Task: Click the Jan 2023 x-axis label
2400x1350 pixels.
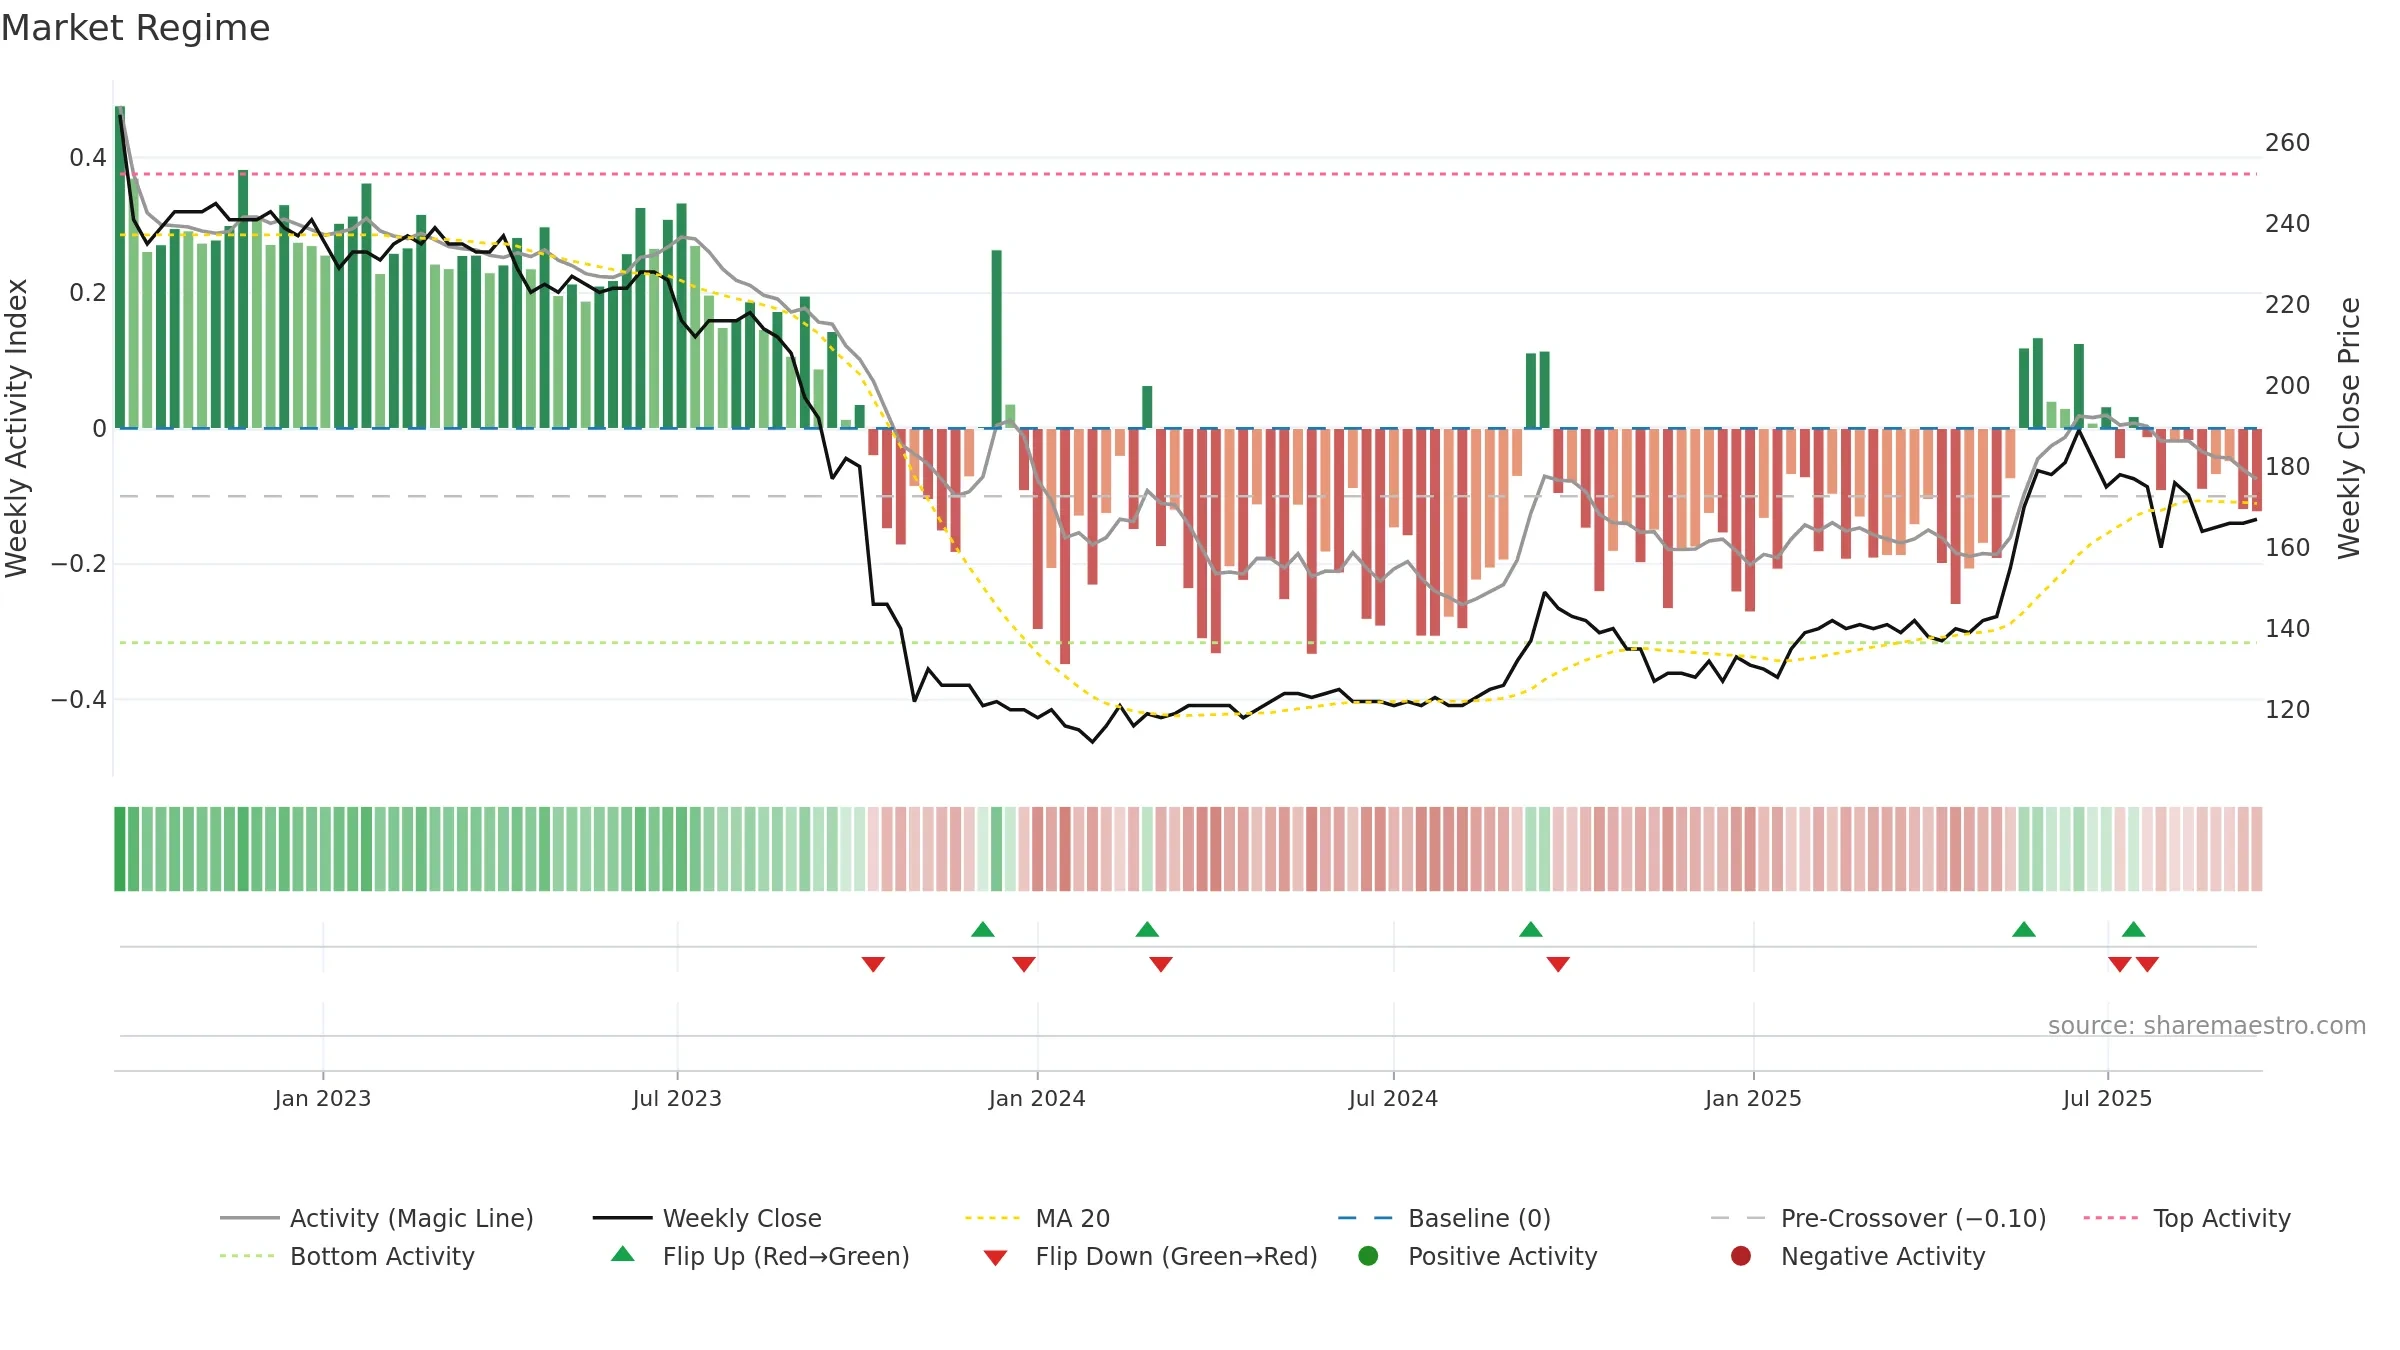Action: pos(323,1098)
